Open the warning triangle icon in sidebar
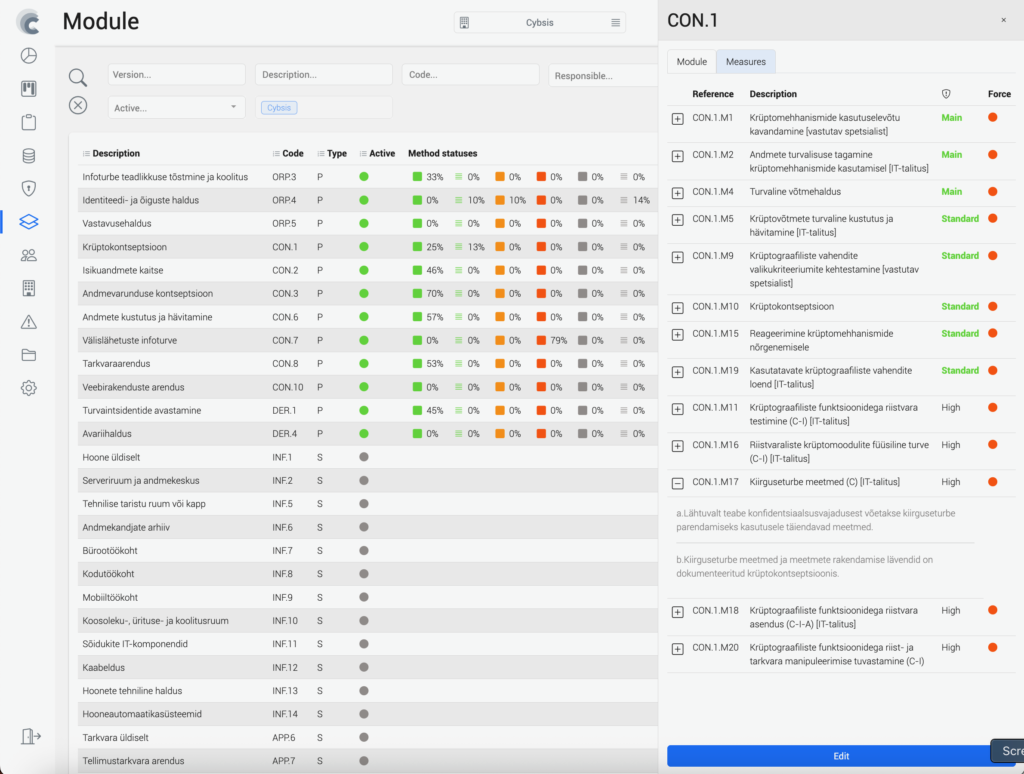The image size is (1024, 774). (28, 322)
